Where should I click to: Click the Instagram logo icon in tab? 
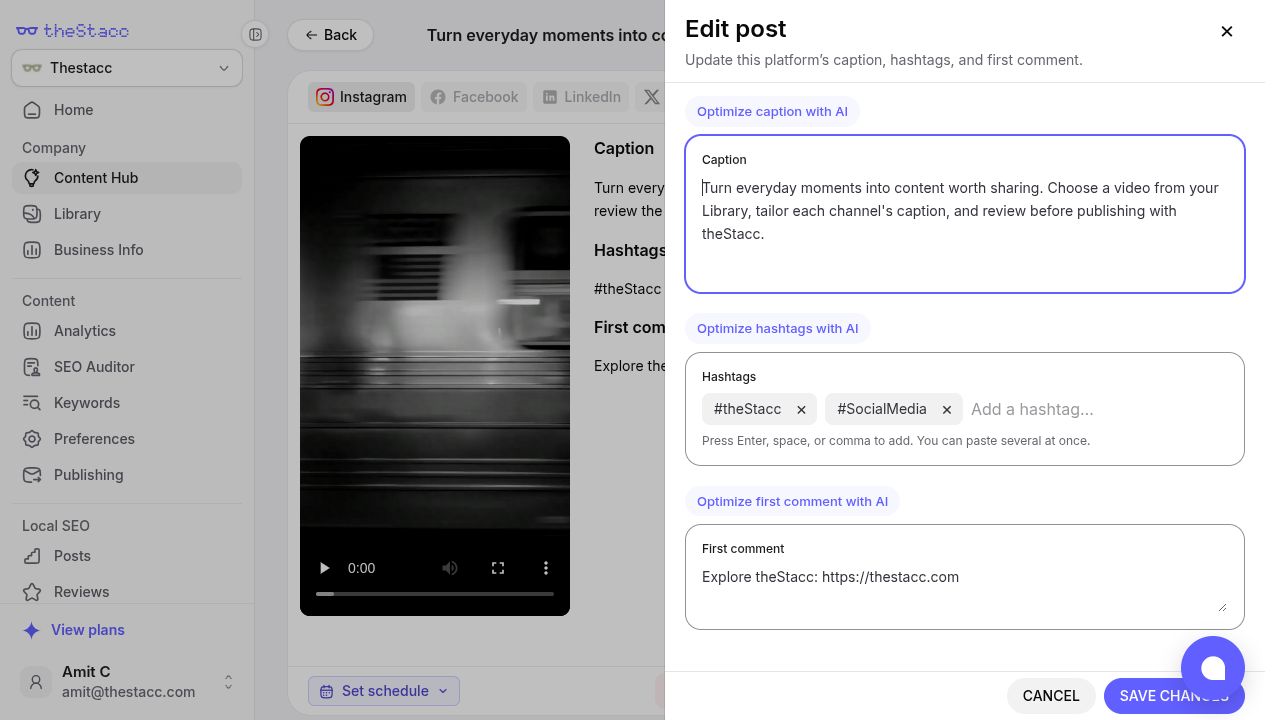tap(325, 97)
